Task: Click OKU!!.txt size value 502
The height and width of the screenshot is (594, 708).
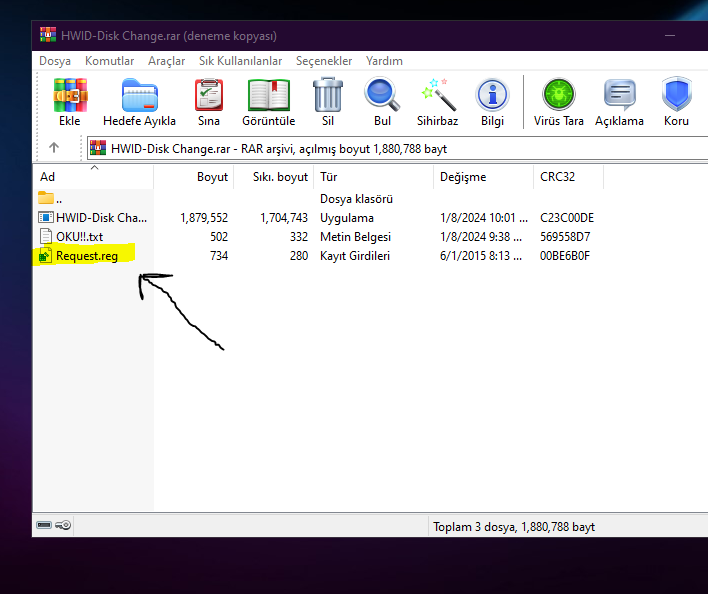Action: coord(219,237)
